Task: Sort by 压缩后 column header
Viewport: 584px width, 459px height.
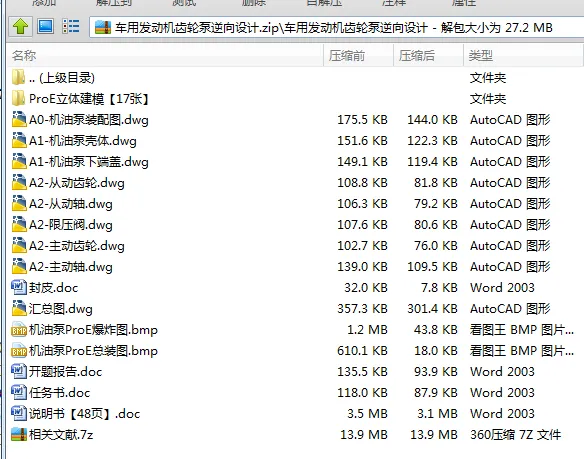Action: click(428, 56)
